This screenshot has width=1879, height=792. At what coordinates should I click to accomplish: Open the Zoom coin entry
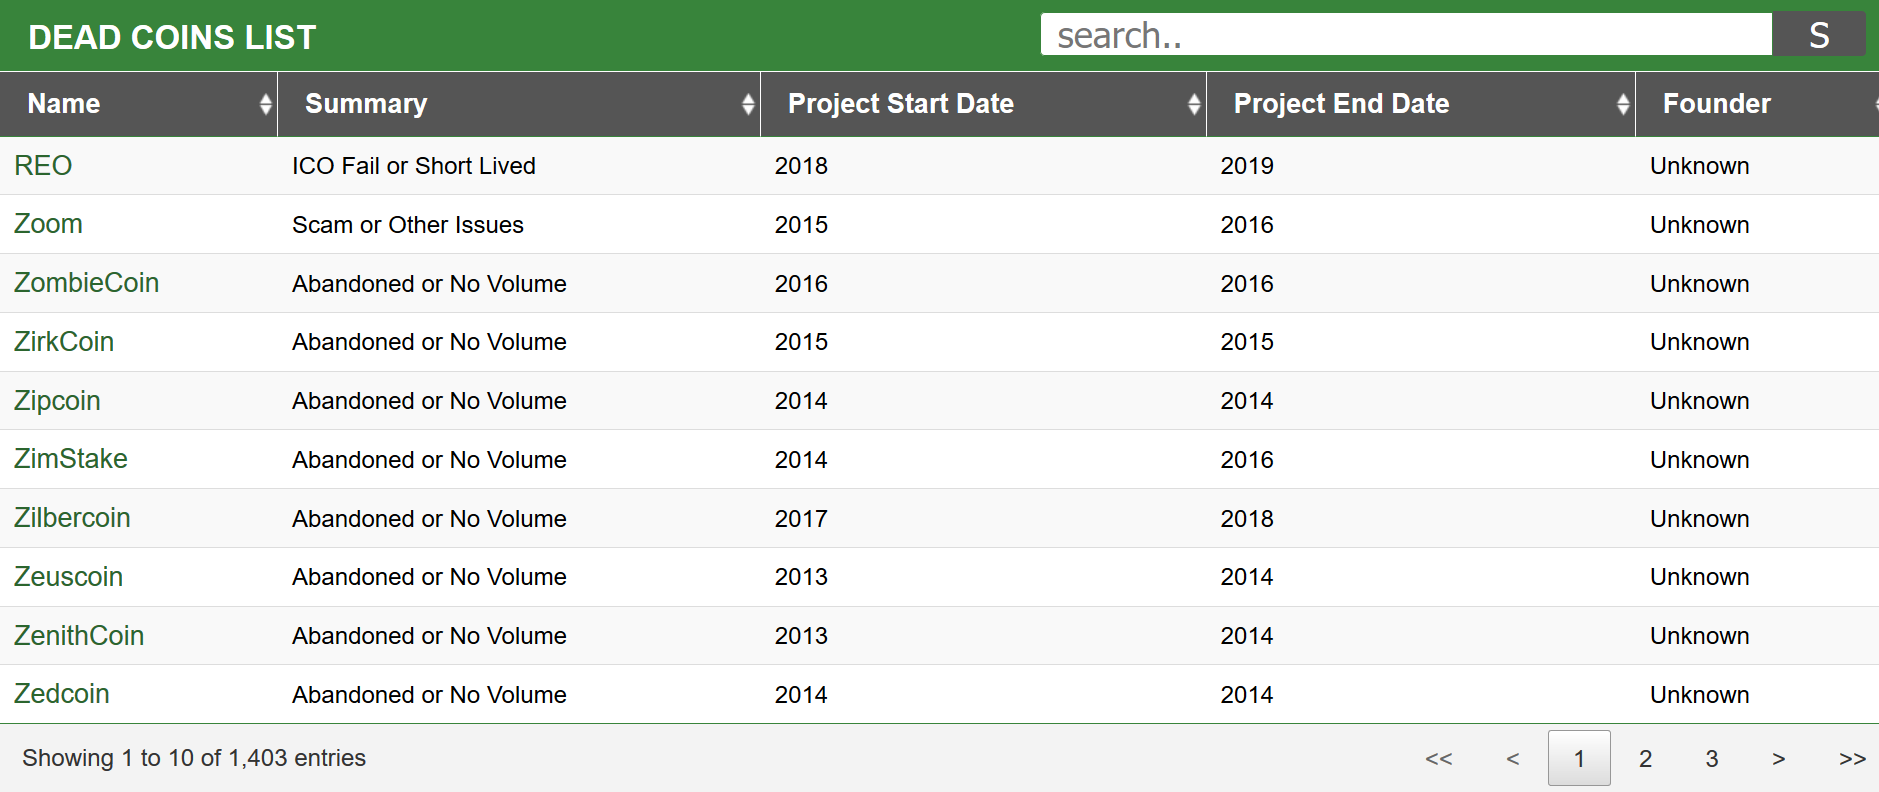coord(48,224)
